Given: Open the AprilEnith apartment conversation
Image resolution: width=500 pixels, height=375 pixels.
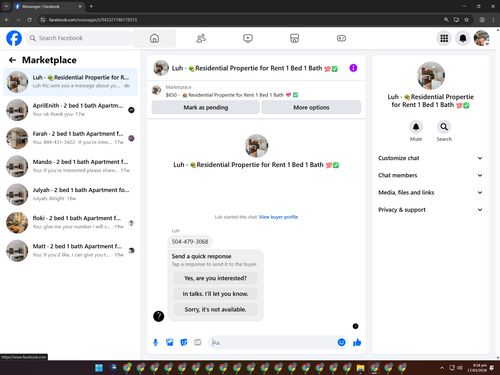Looking at the screenshot, I should [x=70, y=110].
